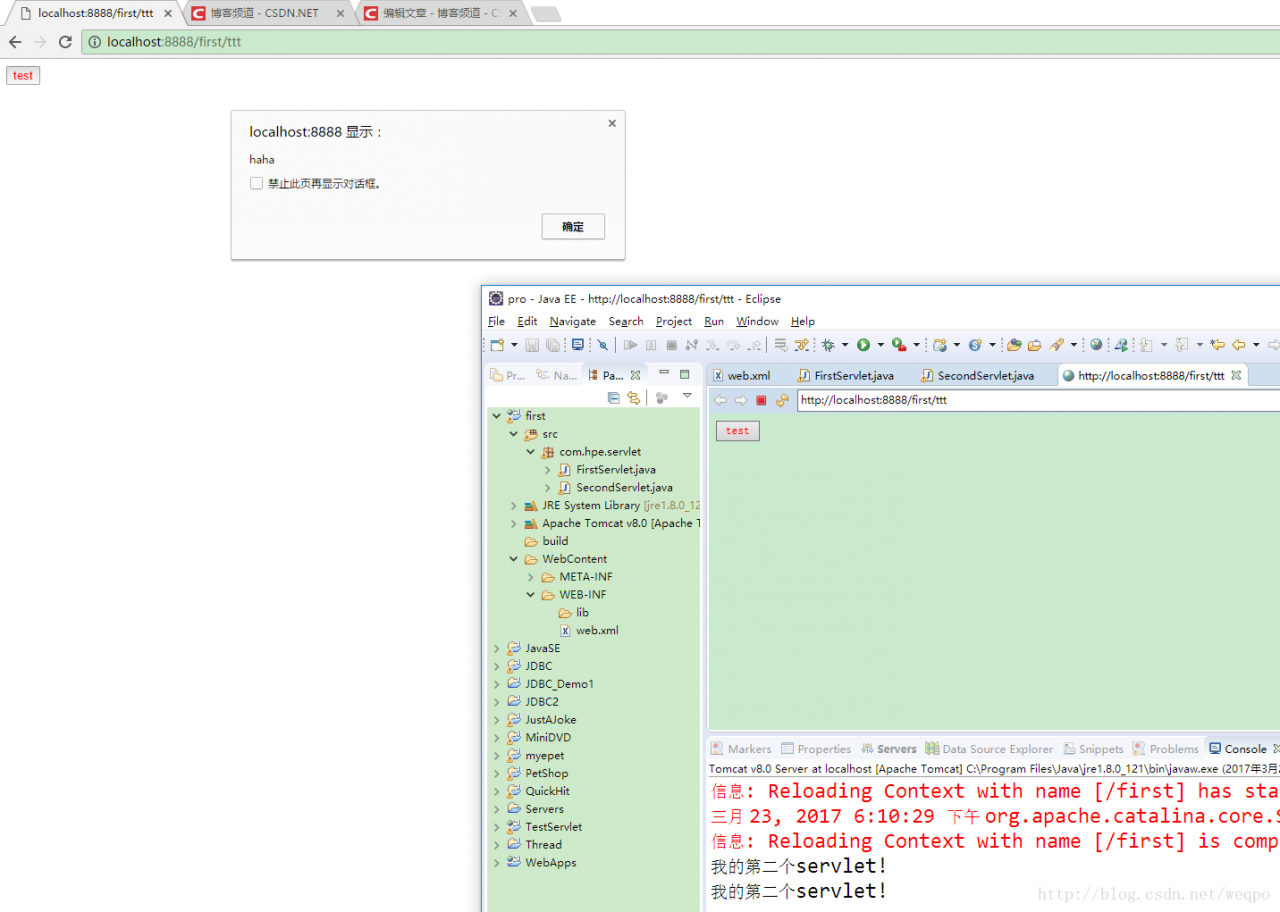The height and width of the screenshot is (912, 1280).
Task: Close the haha alert with its X icon
Action: (612, 123)
